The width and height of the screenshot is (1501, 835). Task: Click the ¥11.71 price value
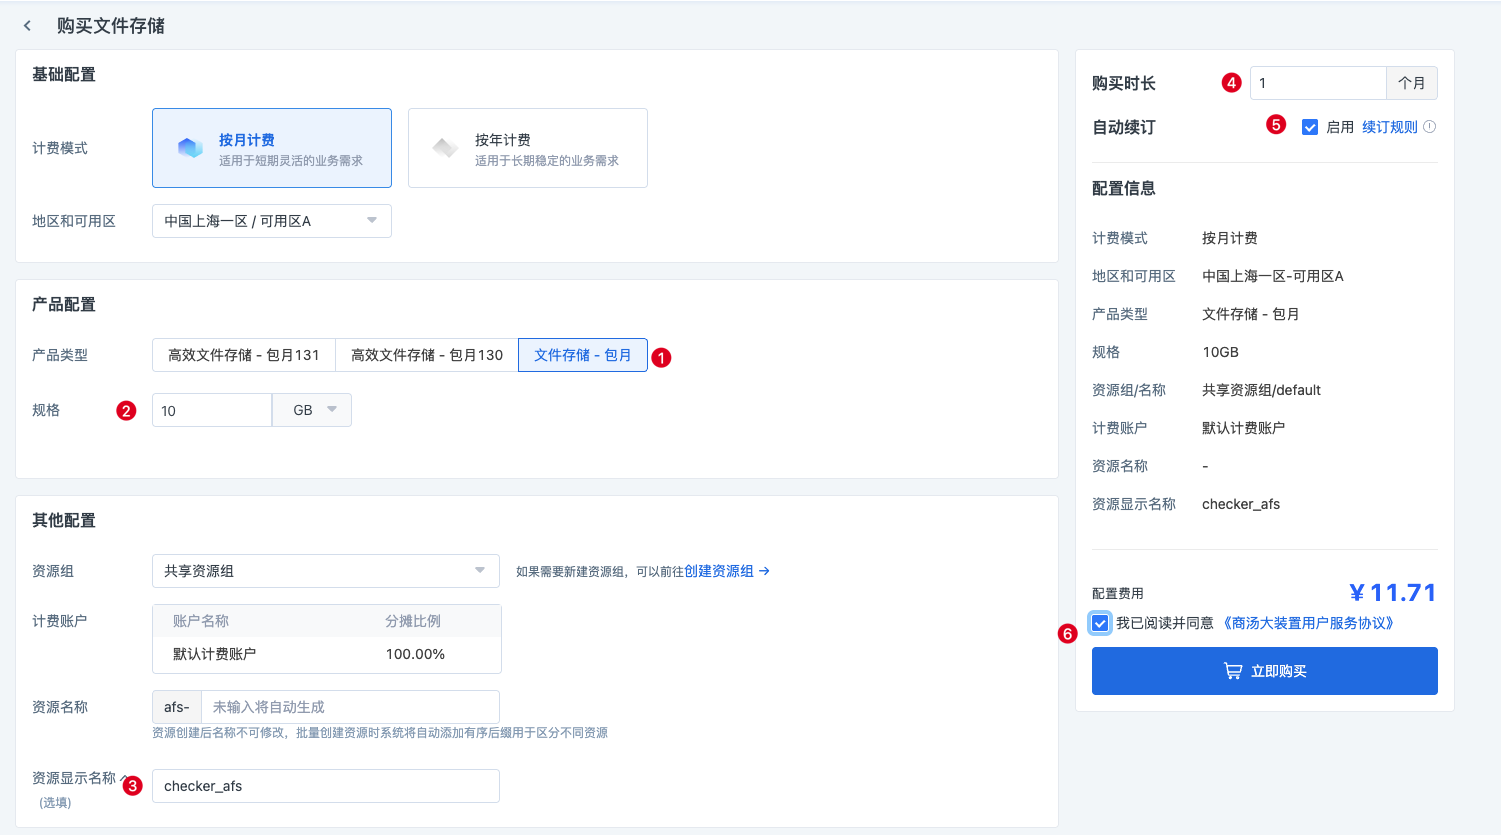[x=1393, y=593]
